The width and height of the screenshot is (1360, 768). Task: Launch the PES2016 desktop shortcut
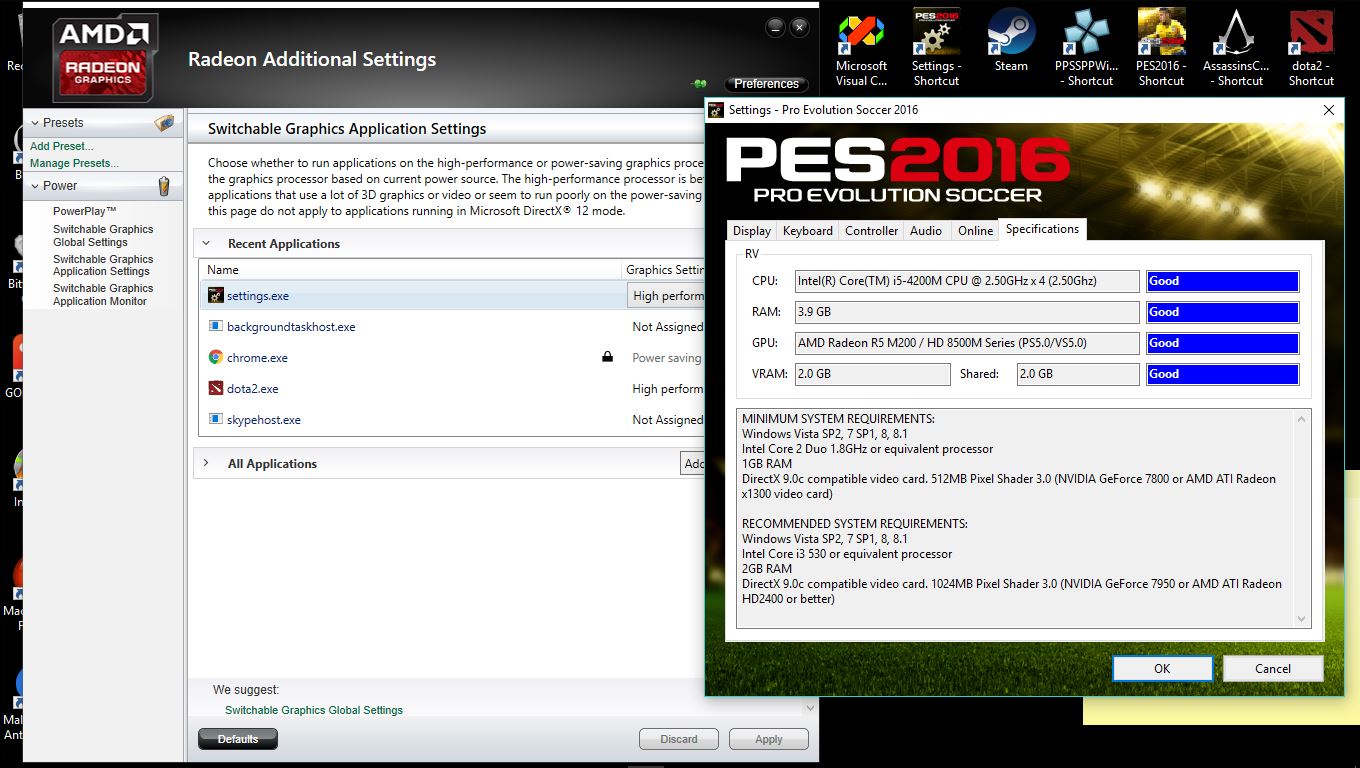coord(1161,49)
